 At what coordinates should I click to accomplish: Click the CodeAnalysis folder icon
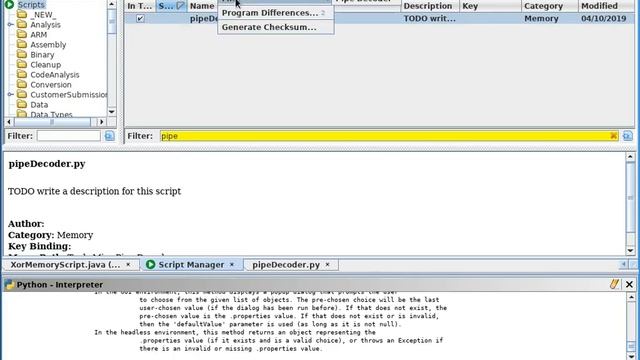click(22, 75)
